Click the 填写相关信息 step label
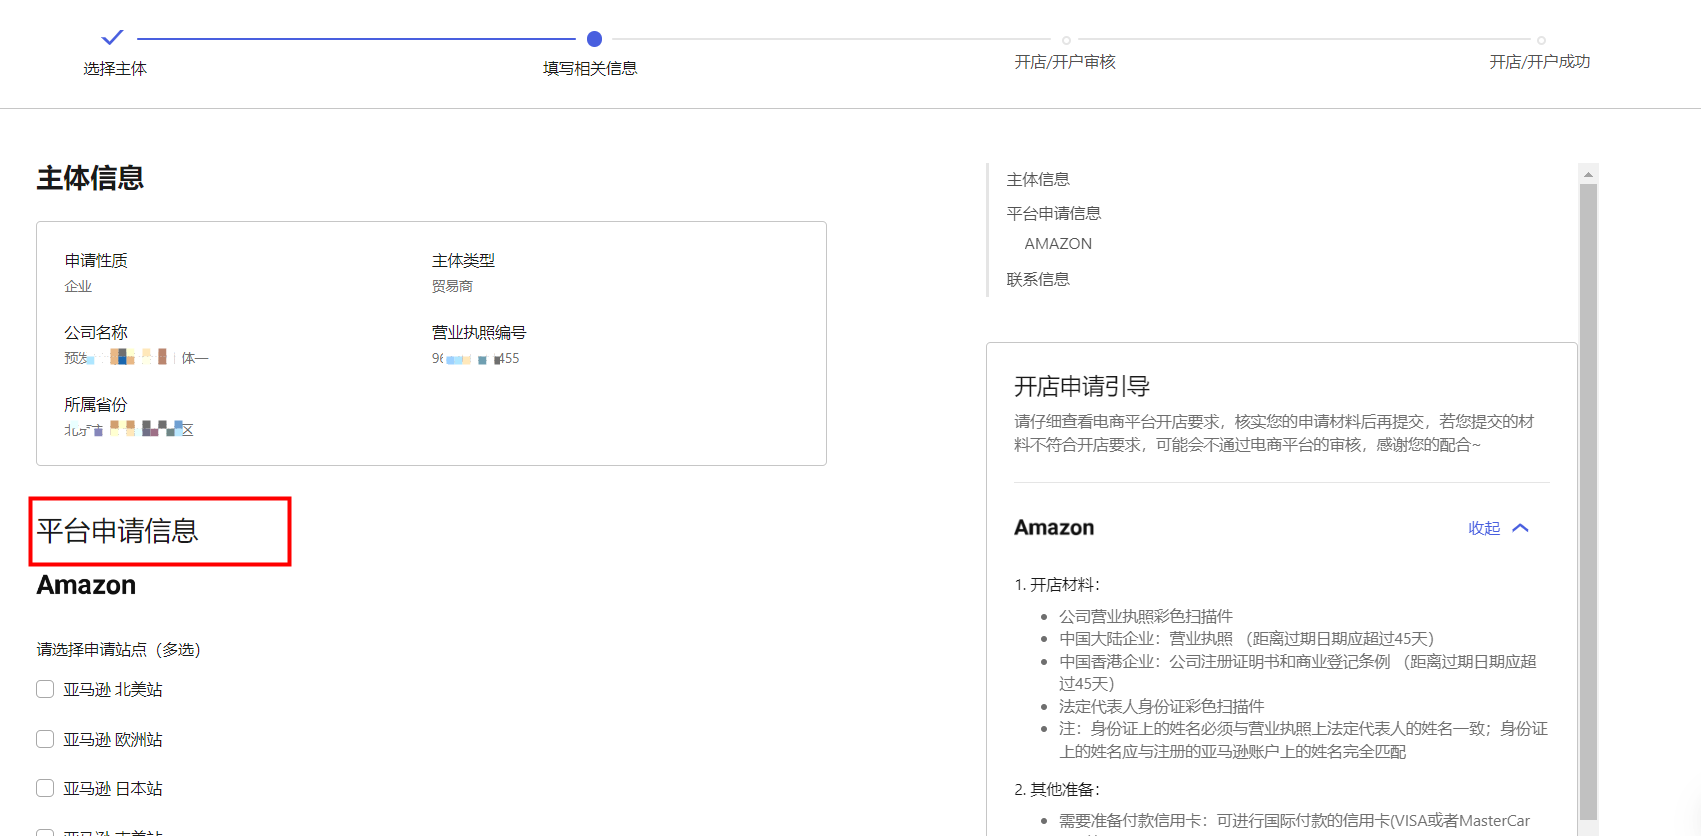This screenshot has height=836, width=1701. tap(590, 69)
